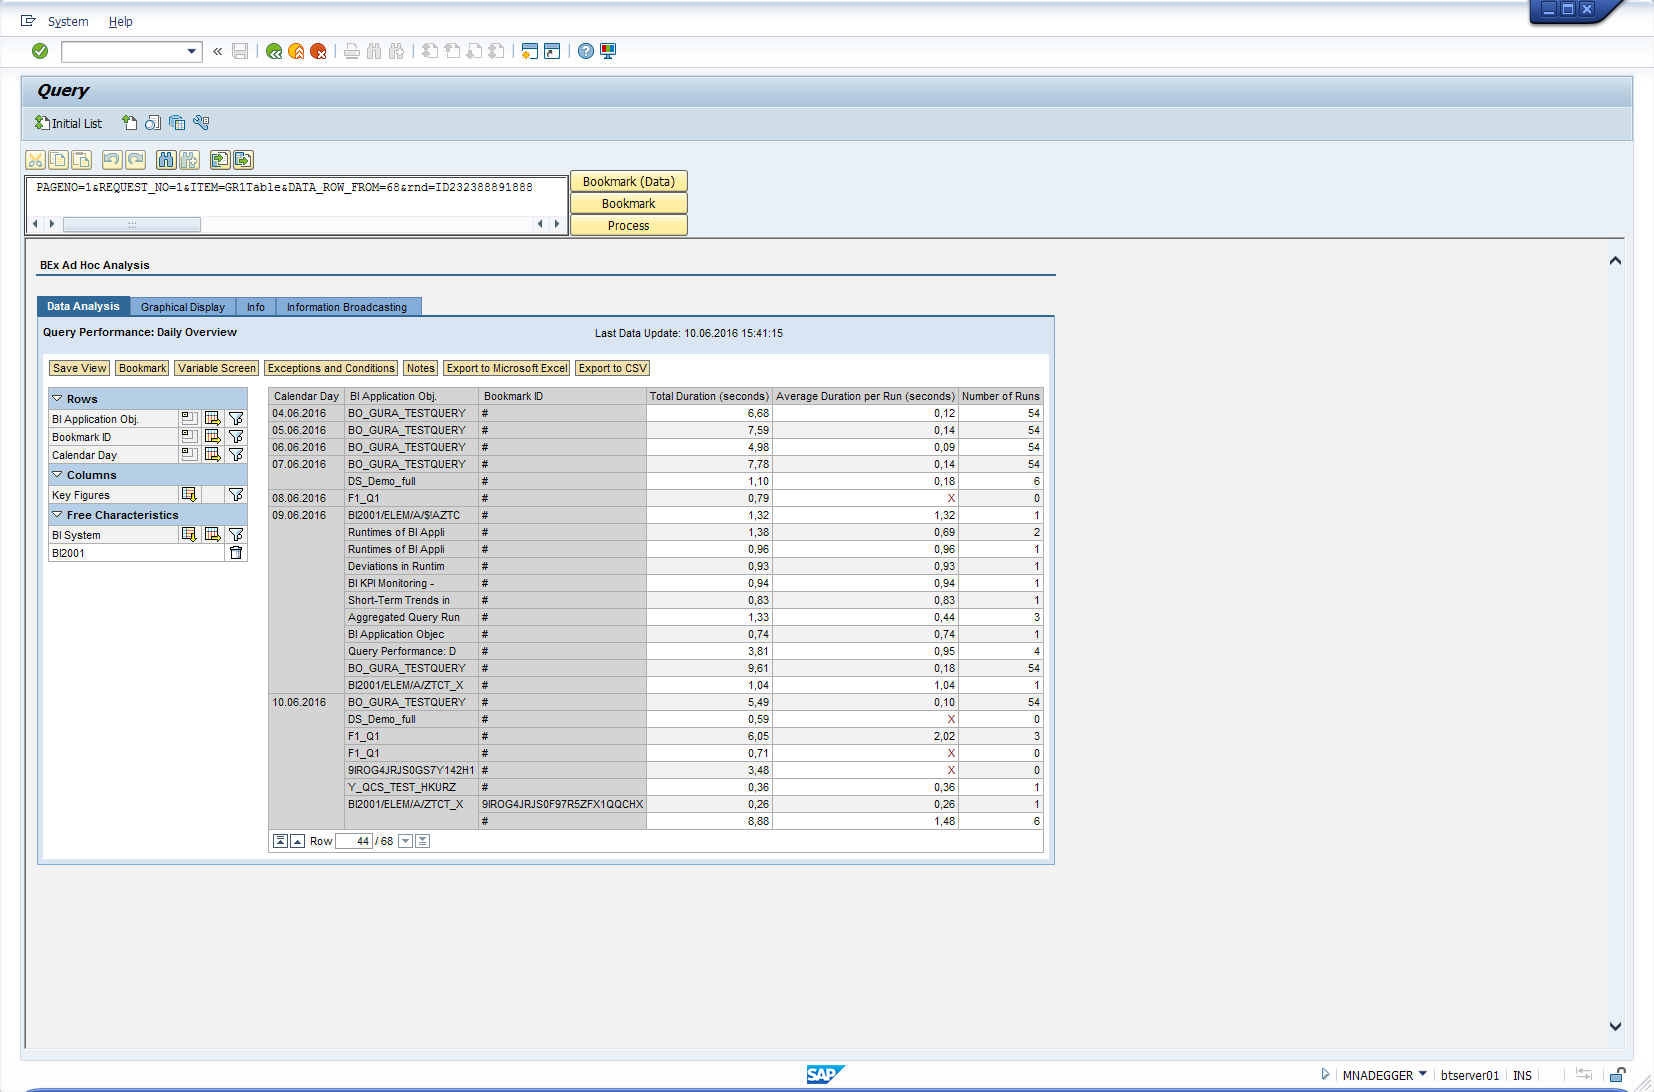Open the System menu

(x=68, y=22)
